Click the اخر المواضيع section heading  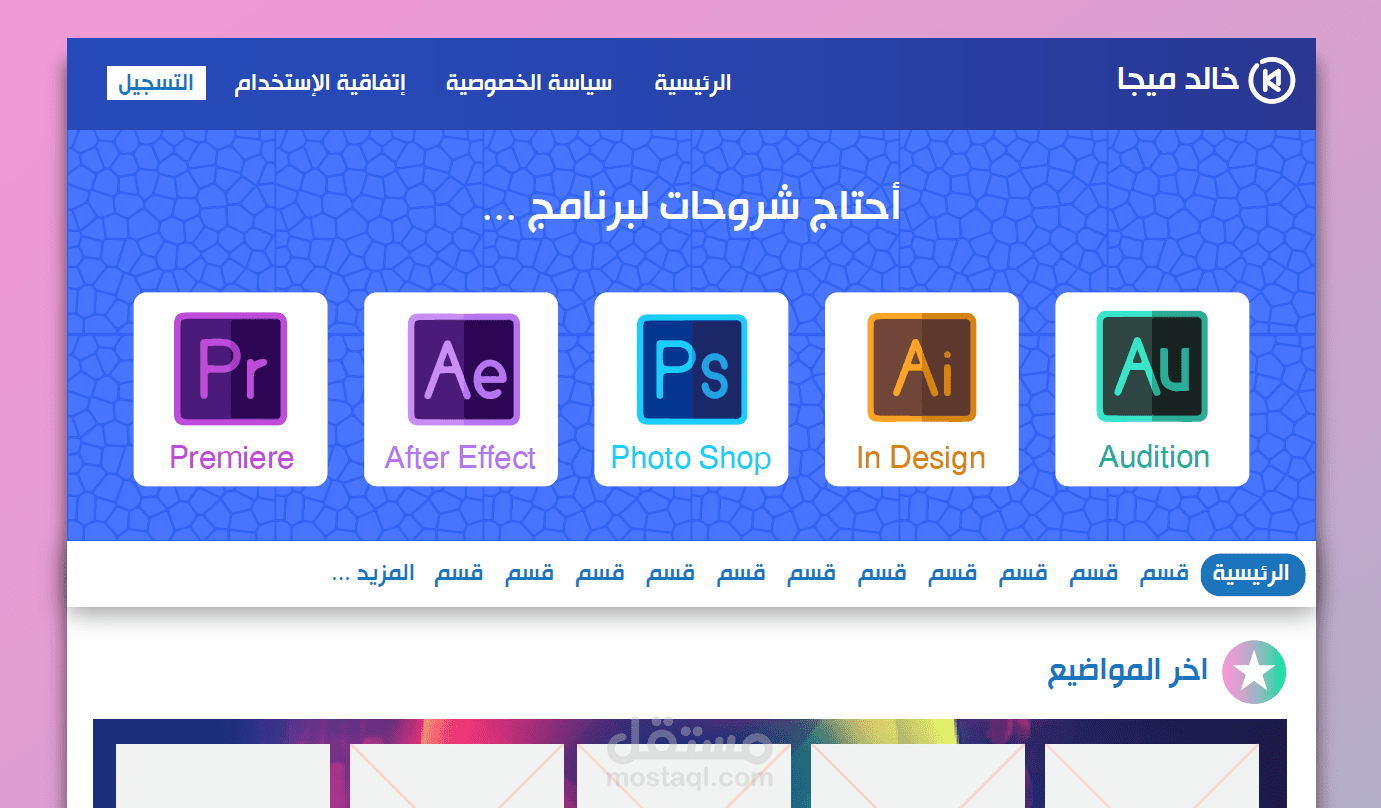tap(1128, 671)
